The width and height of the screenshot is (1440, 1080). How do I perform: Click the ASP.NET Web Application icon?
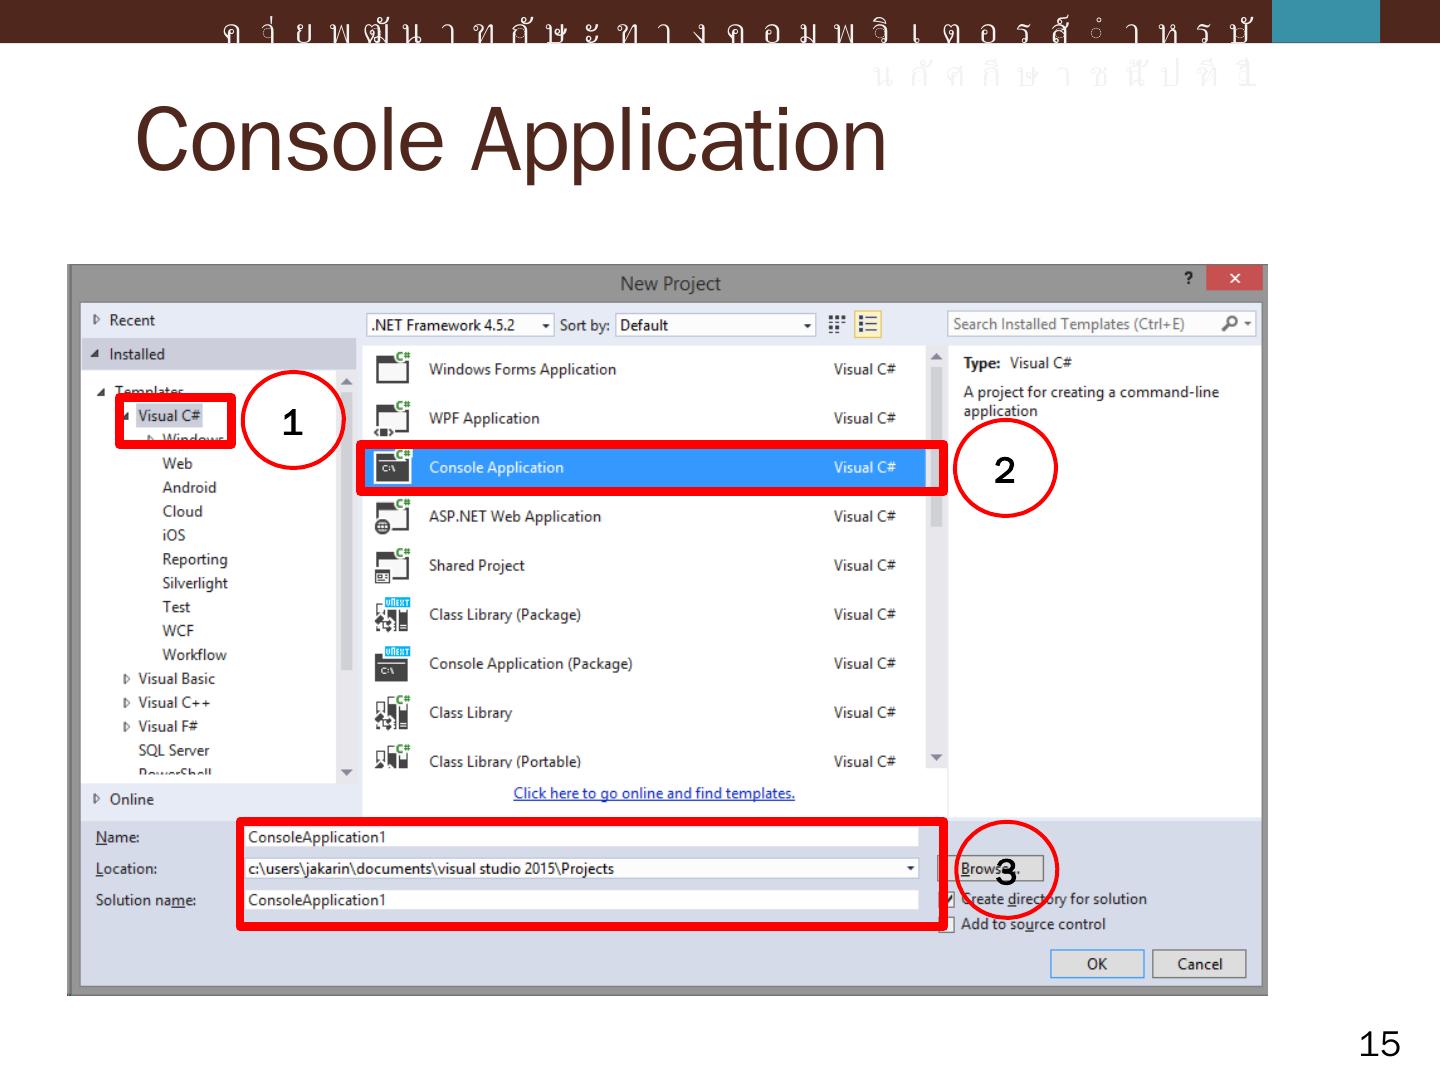pyautogui.click(x=392, y=516)
